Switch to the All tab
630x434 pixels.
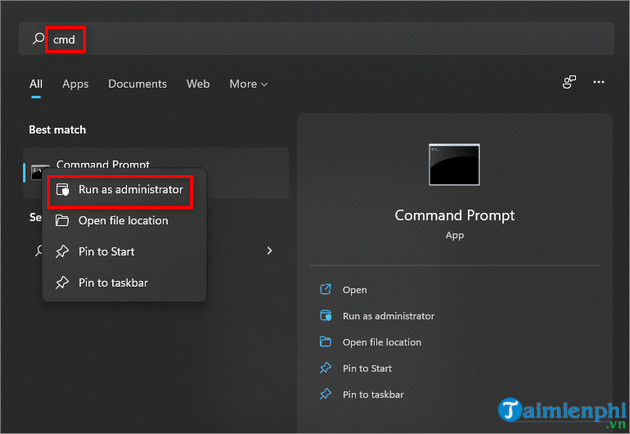click(x=36, y=84)
